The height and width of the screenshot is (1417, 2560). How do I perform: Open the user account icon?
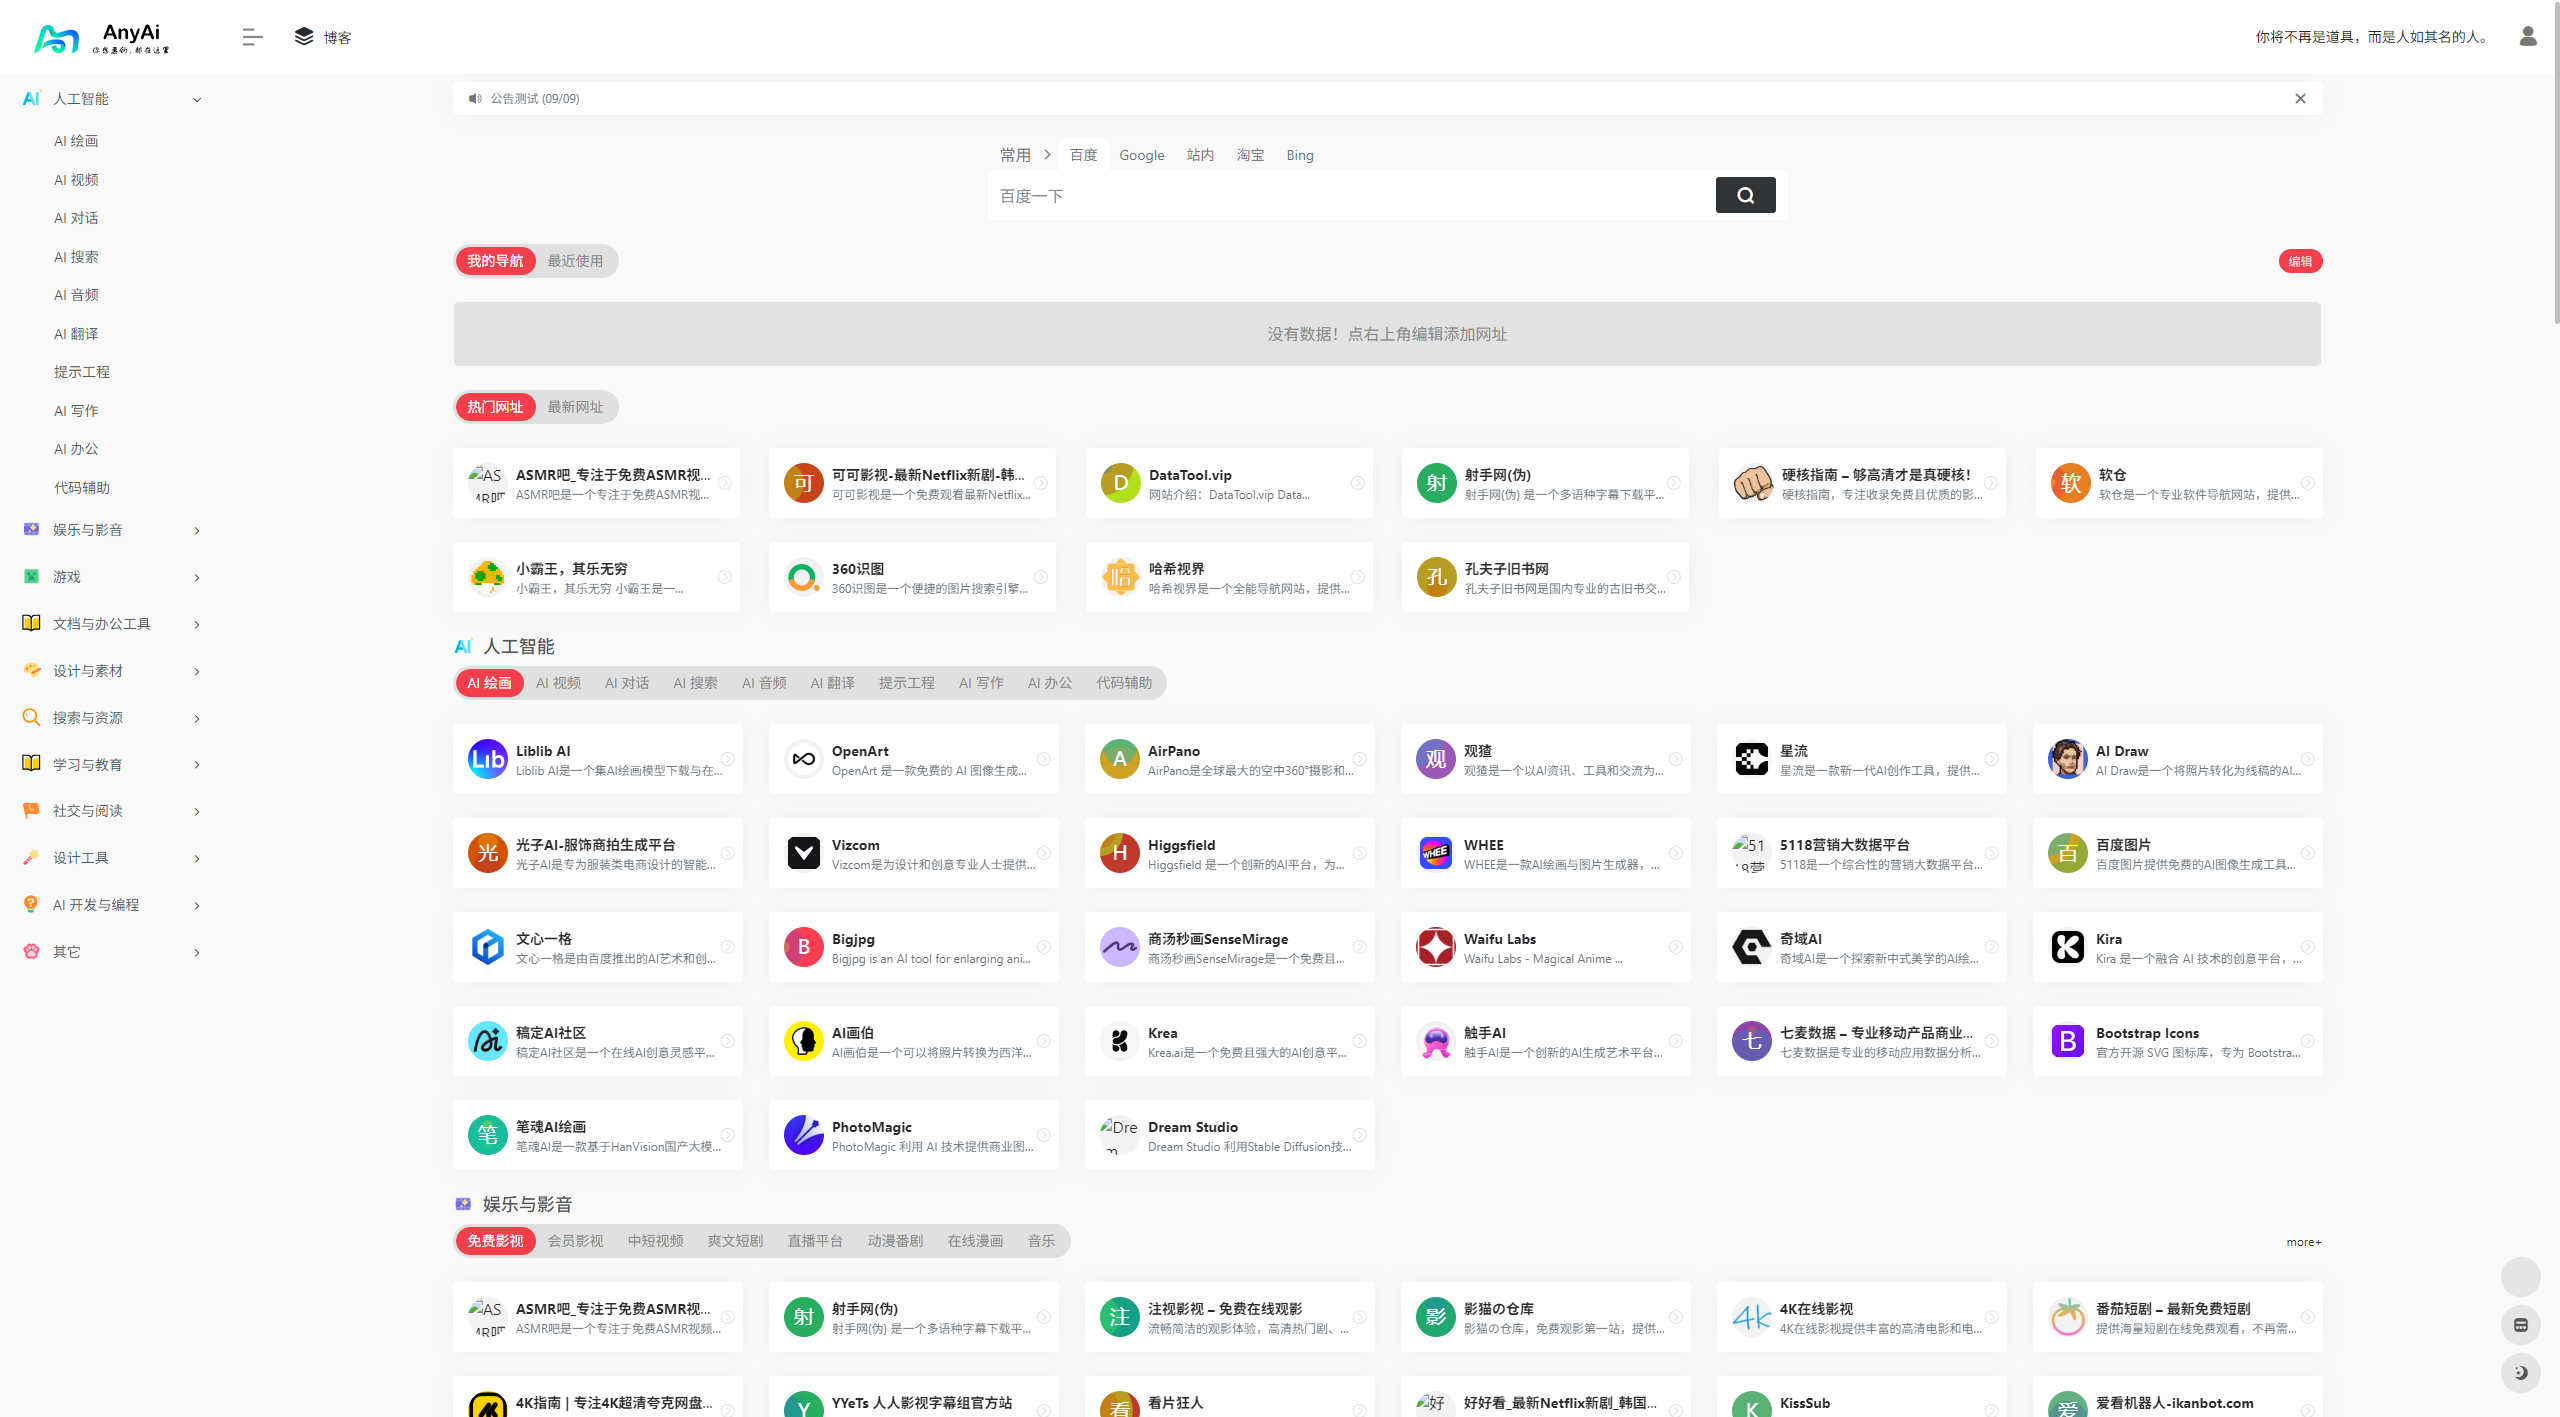tap(2527, 37)
